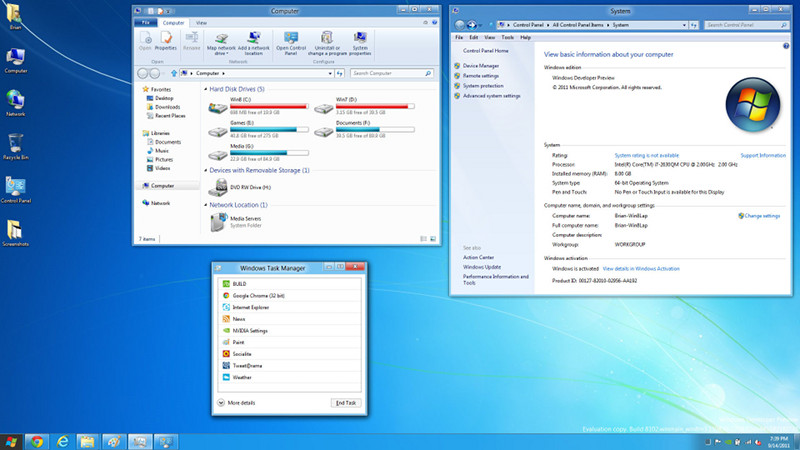This screenshot has width=800, height=450.
Task: Select Win7 (D:) drive
Action: click(x=364, y=106)
